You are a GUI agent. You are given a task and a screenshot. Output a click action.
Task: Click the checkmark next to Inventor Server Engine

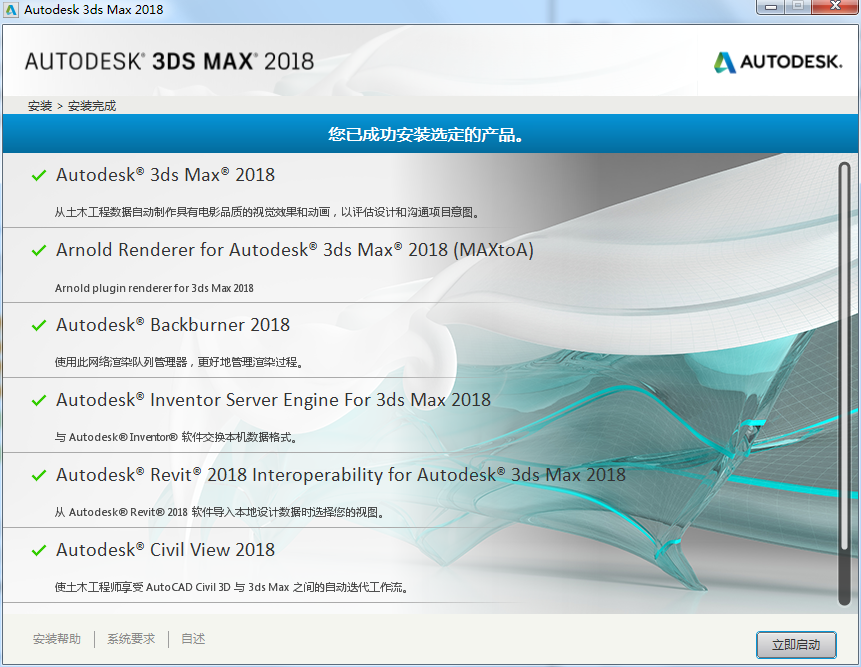[x=38, y=400]
